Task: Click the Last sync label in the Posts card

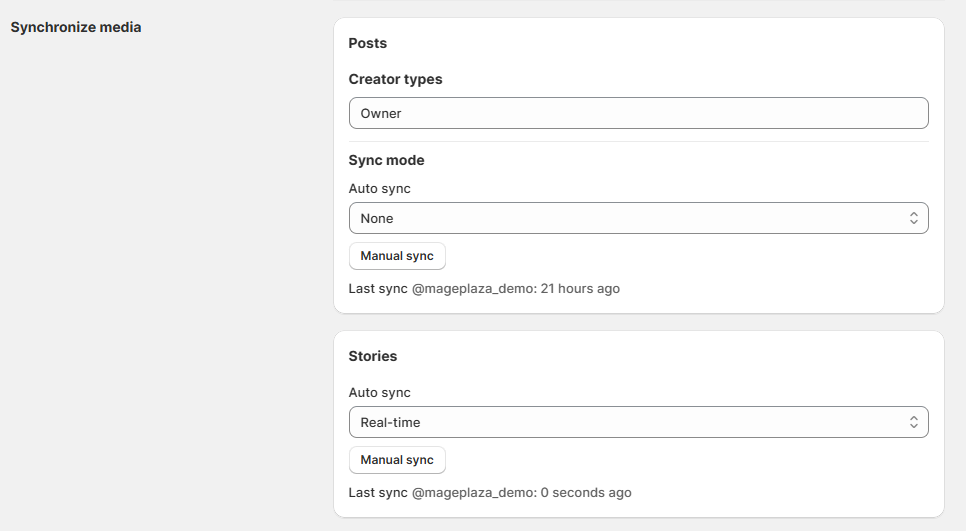Action: pyautogui.click(x=378, y=288)
